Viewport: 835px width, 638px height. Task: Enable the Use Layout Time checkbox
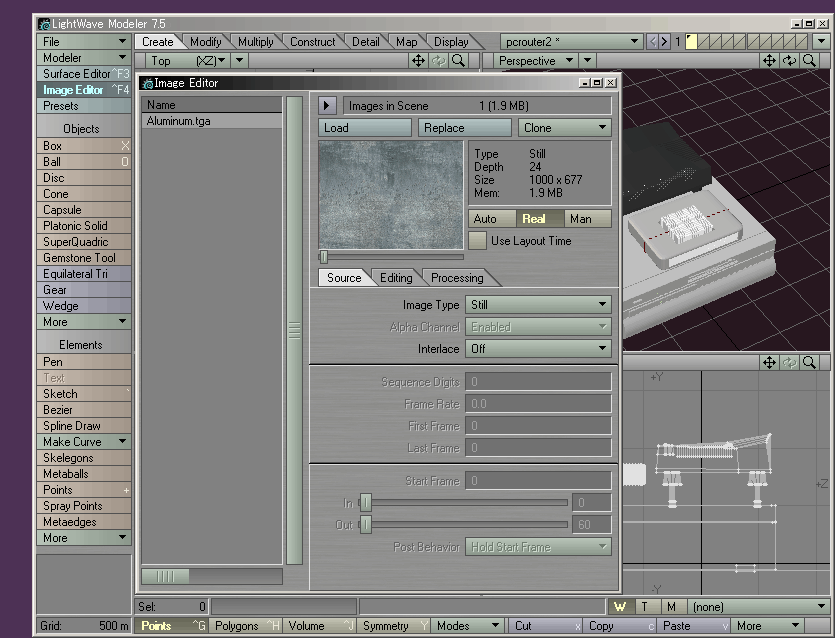(x=478, y=240)
